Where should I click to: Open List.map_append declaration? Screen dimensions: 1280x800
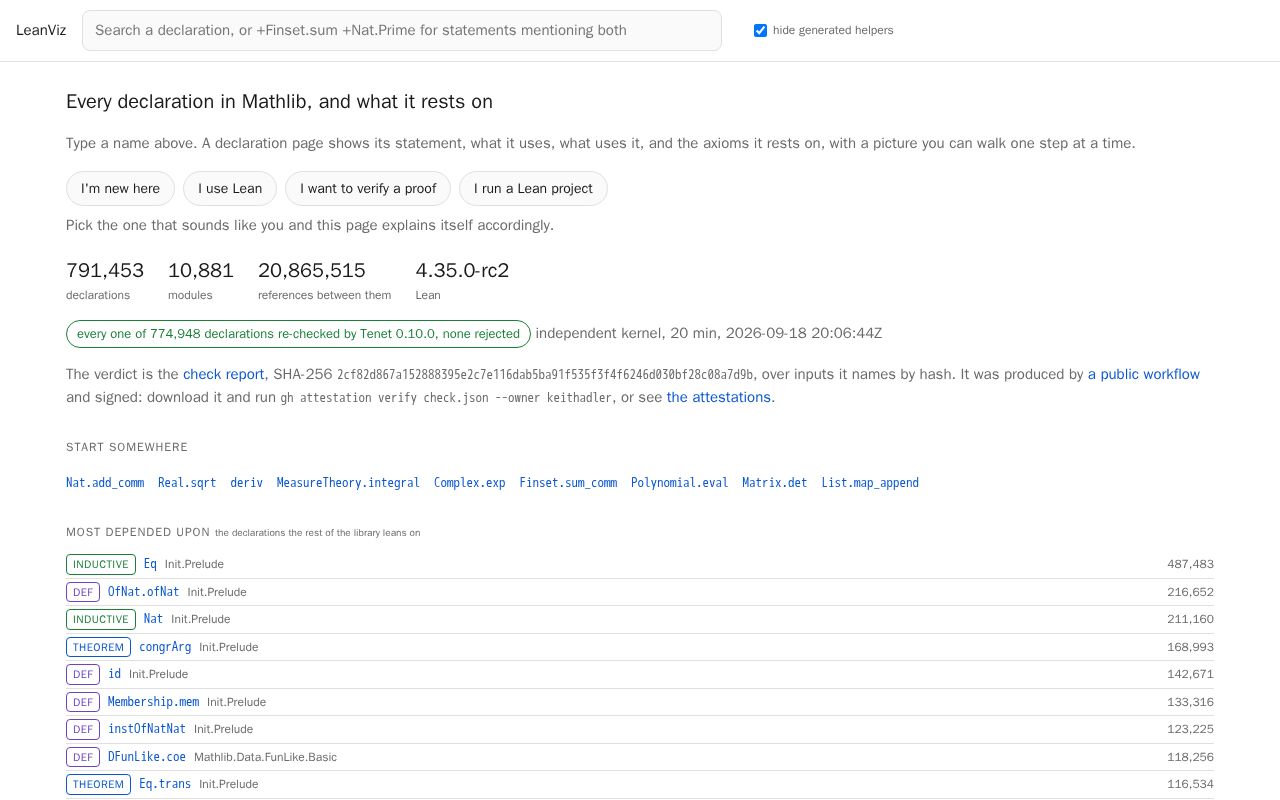[870, 482]
